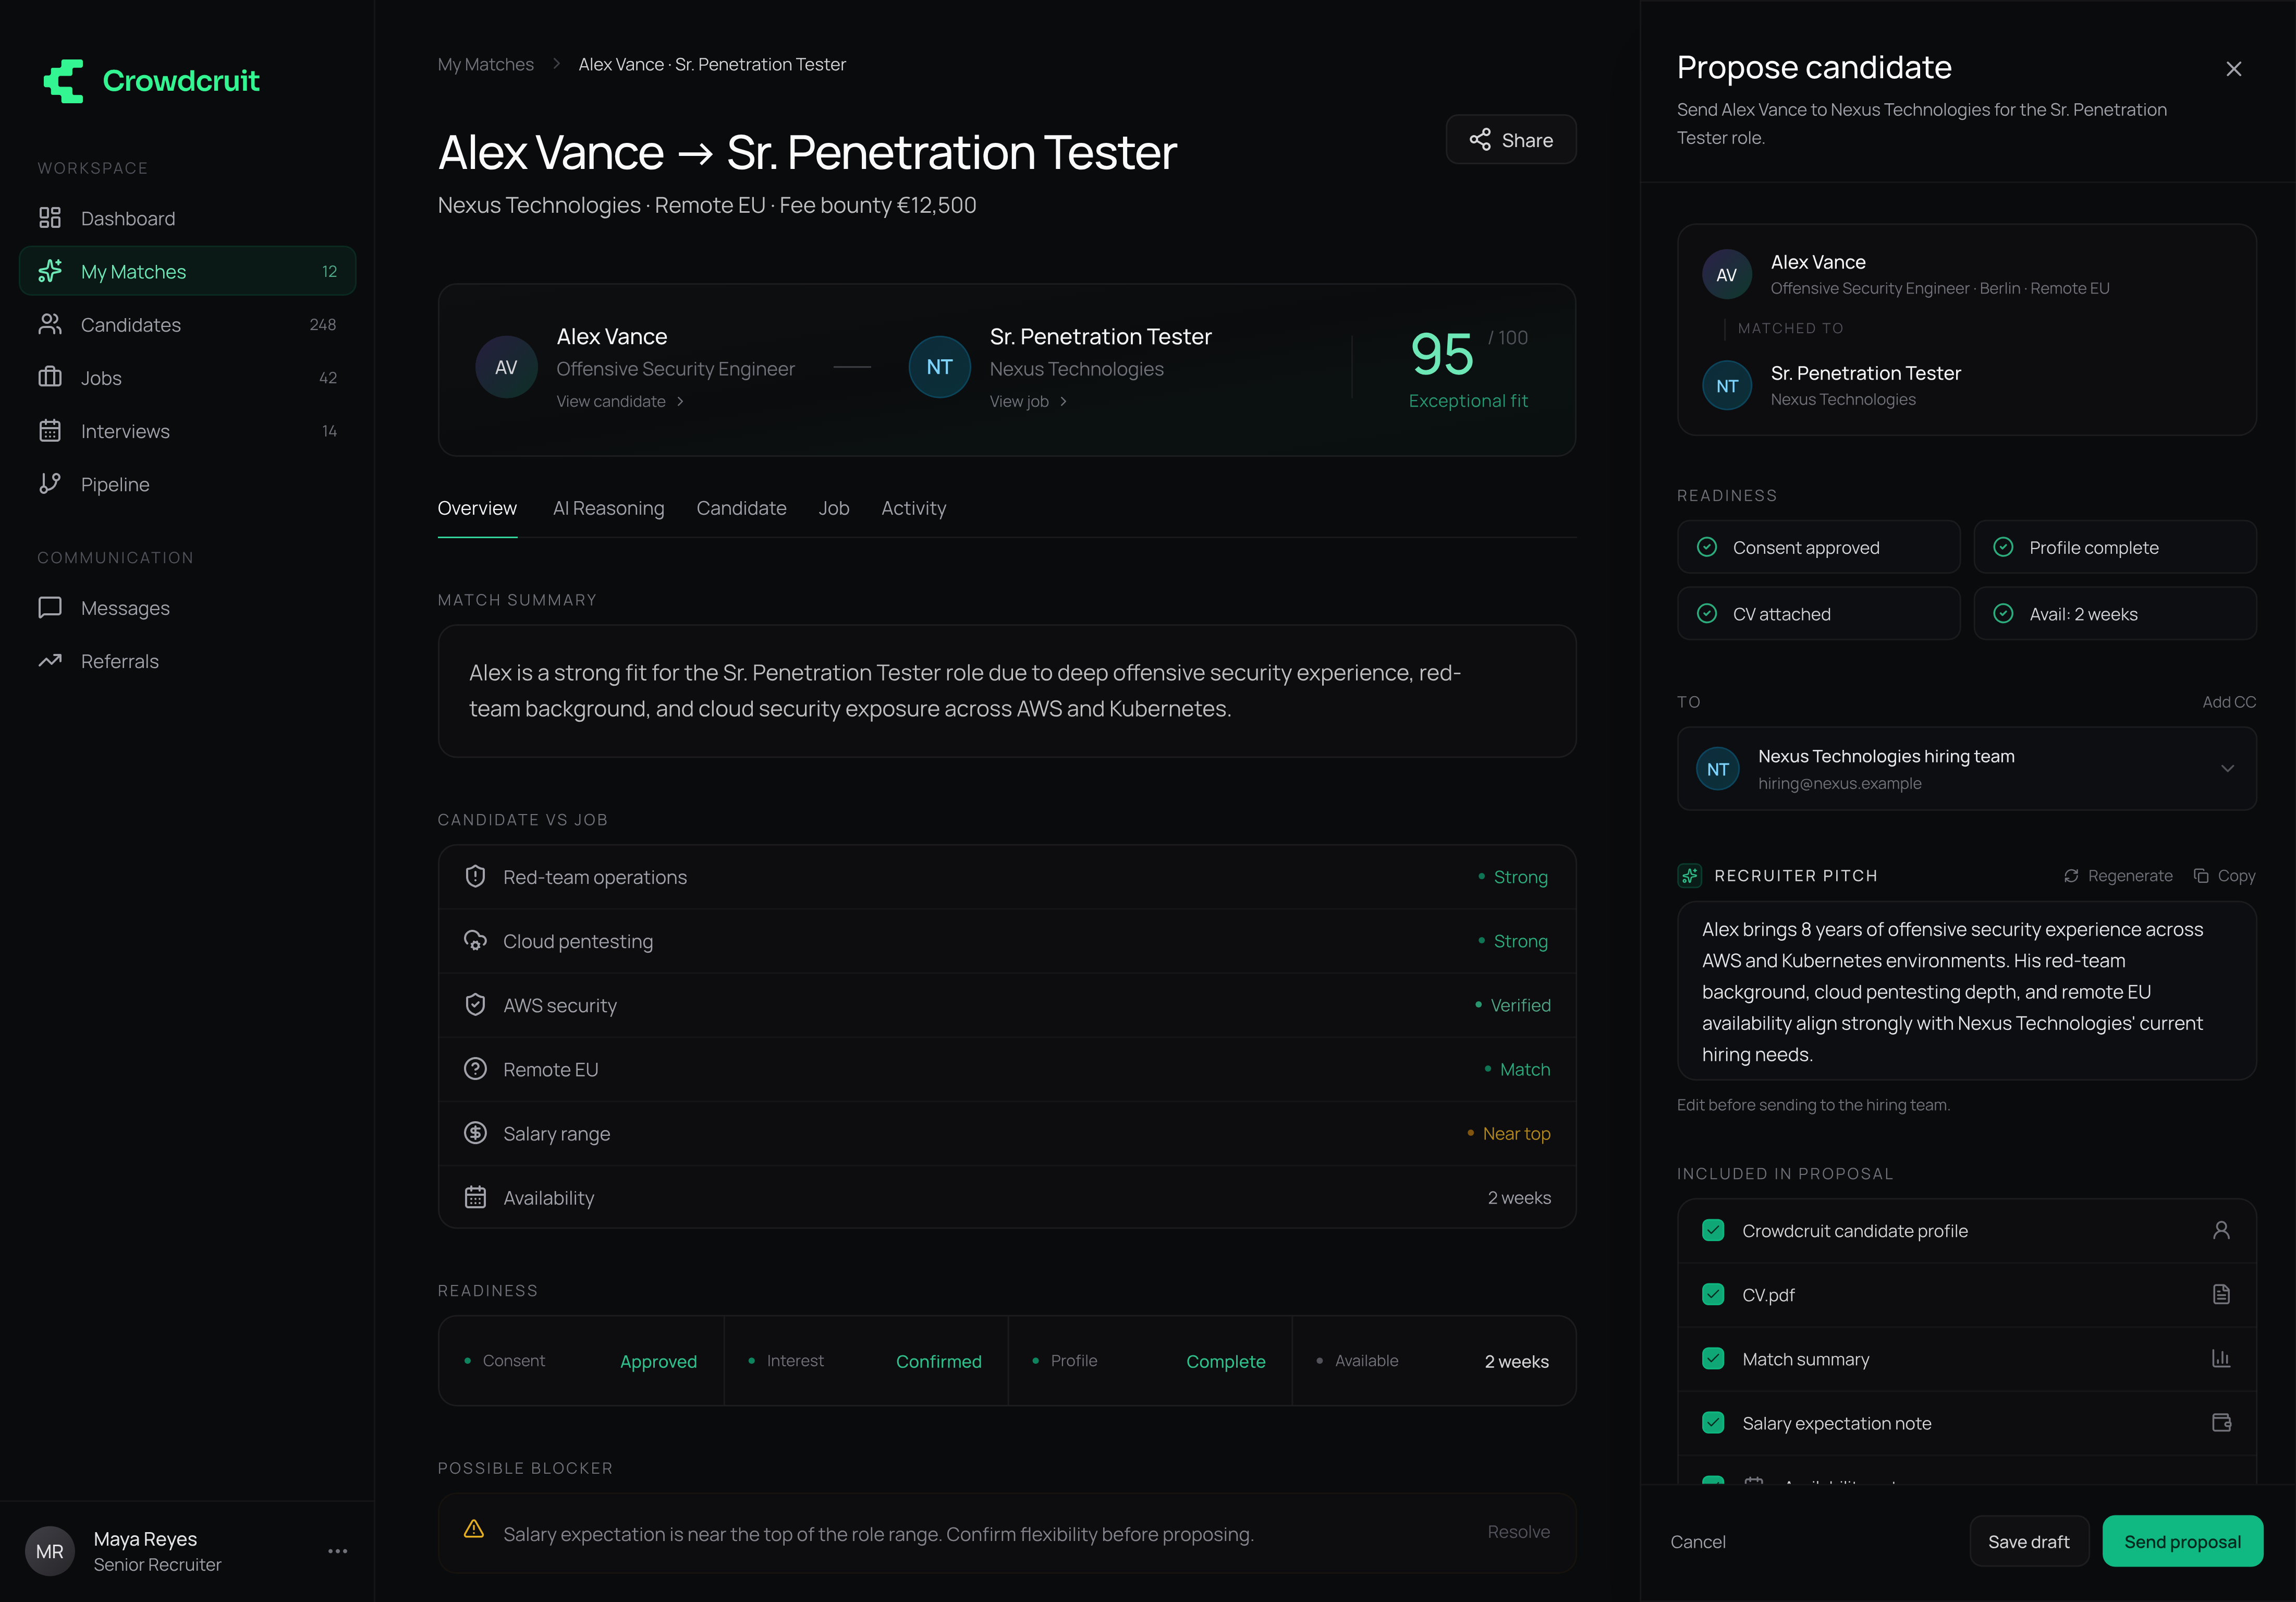This screenshot has width=2296, height=1602.
Task: Edit the recruiter pitch text box
Action: point(1966,991)
